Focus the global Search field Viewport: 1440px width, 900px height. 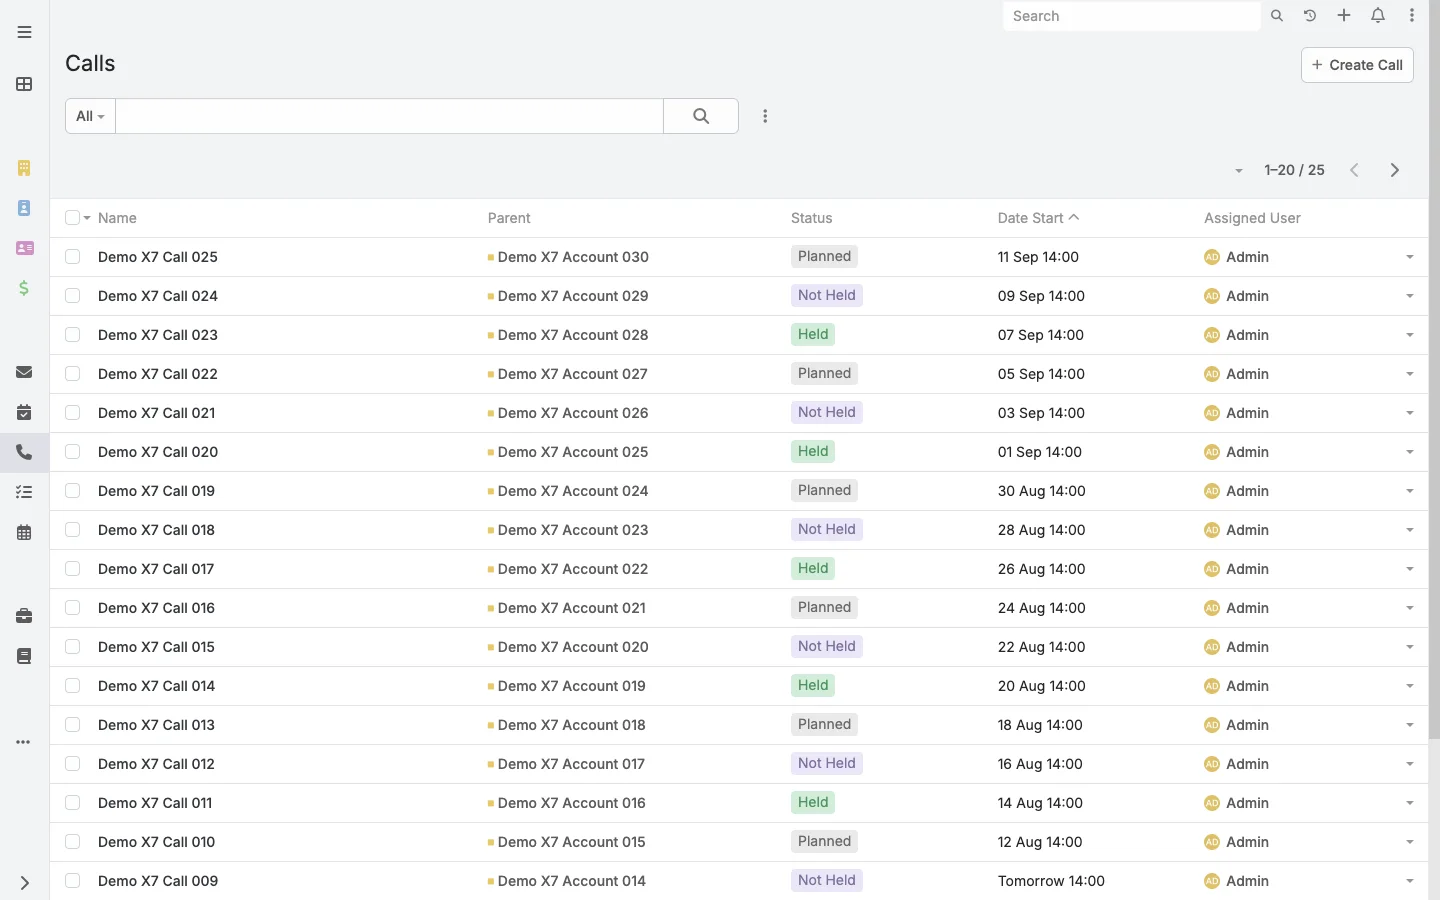point(1131,16)
